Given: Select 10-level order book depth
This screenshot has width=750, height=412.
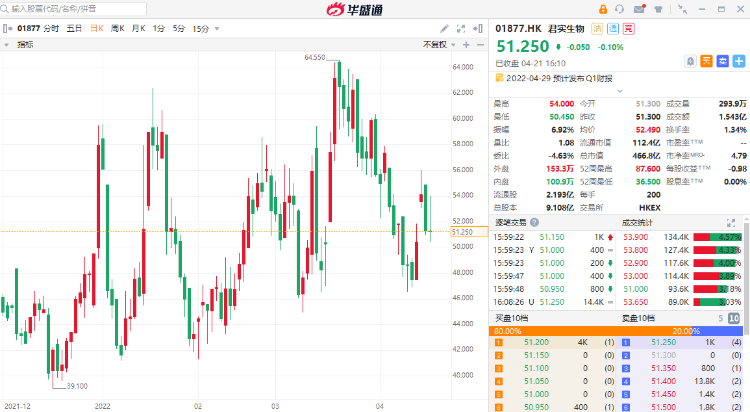Looking at the screenshot, I should pos(734,318).
